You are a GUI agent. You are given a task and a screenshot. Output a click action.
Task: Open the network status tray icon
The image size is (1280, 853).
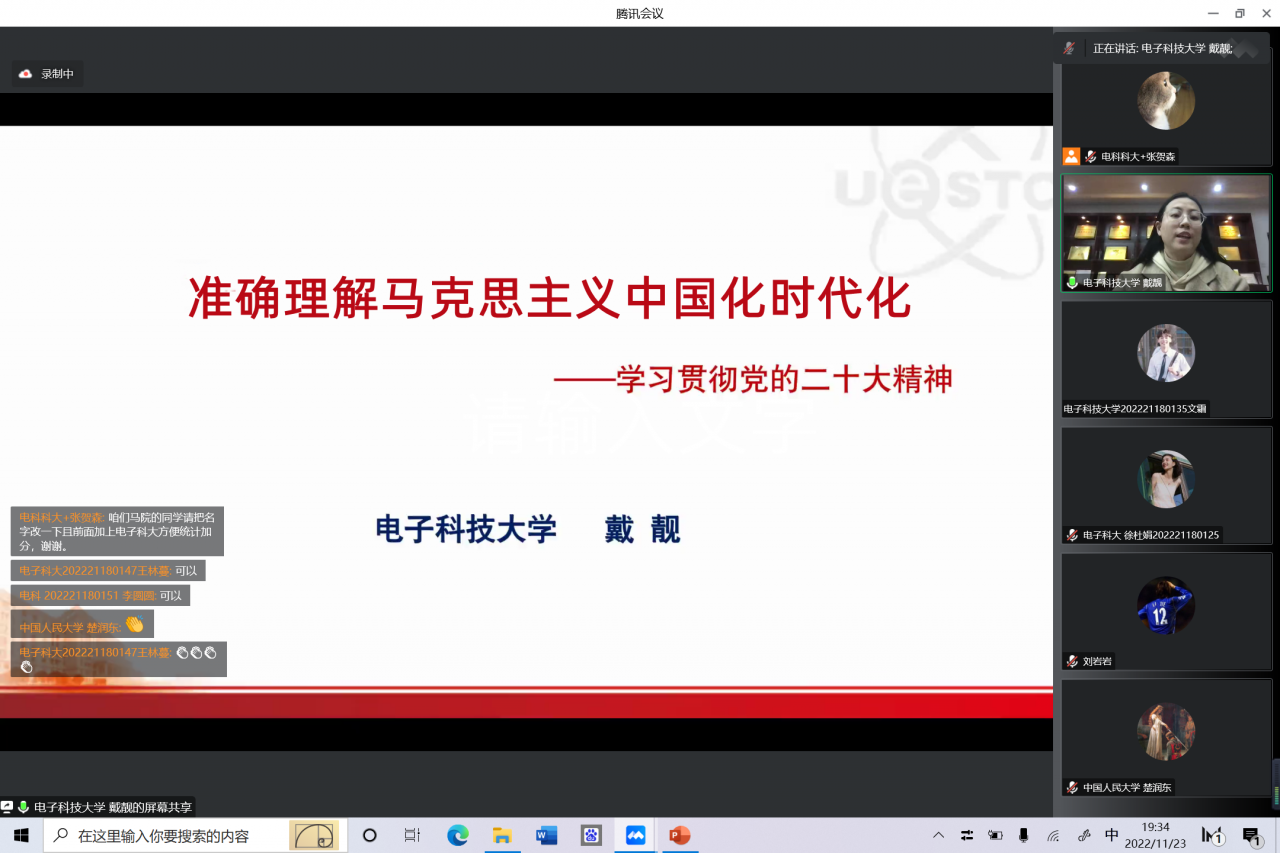tap(1053, 835)
